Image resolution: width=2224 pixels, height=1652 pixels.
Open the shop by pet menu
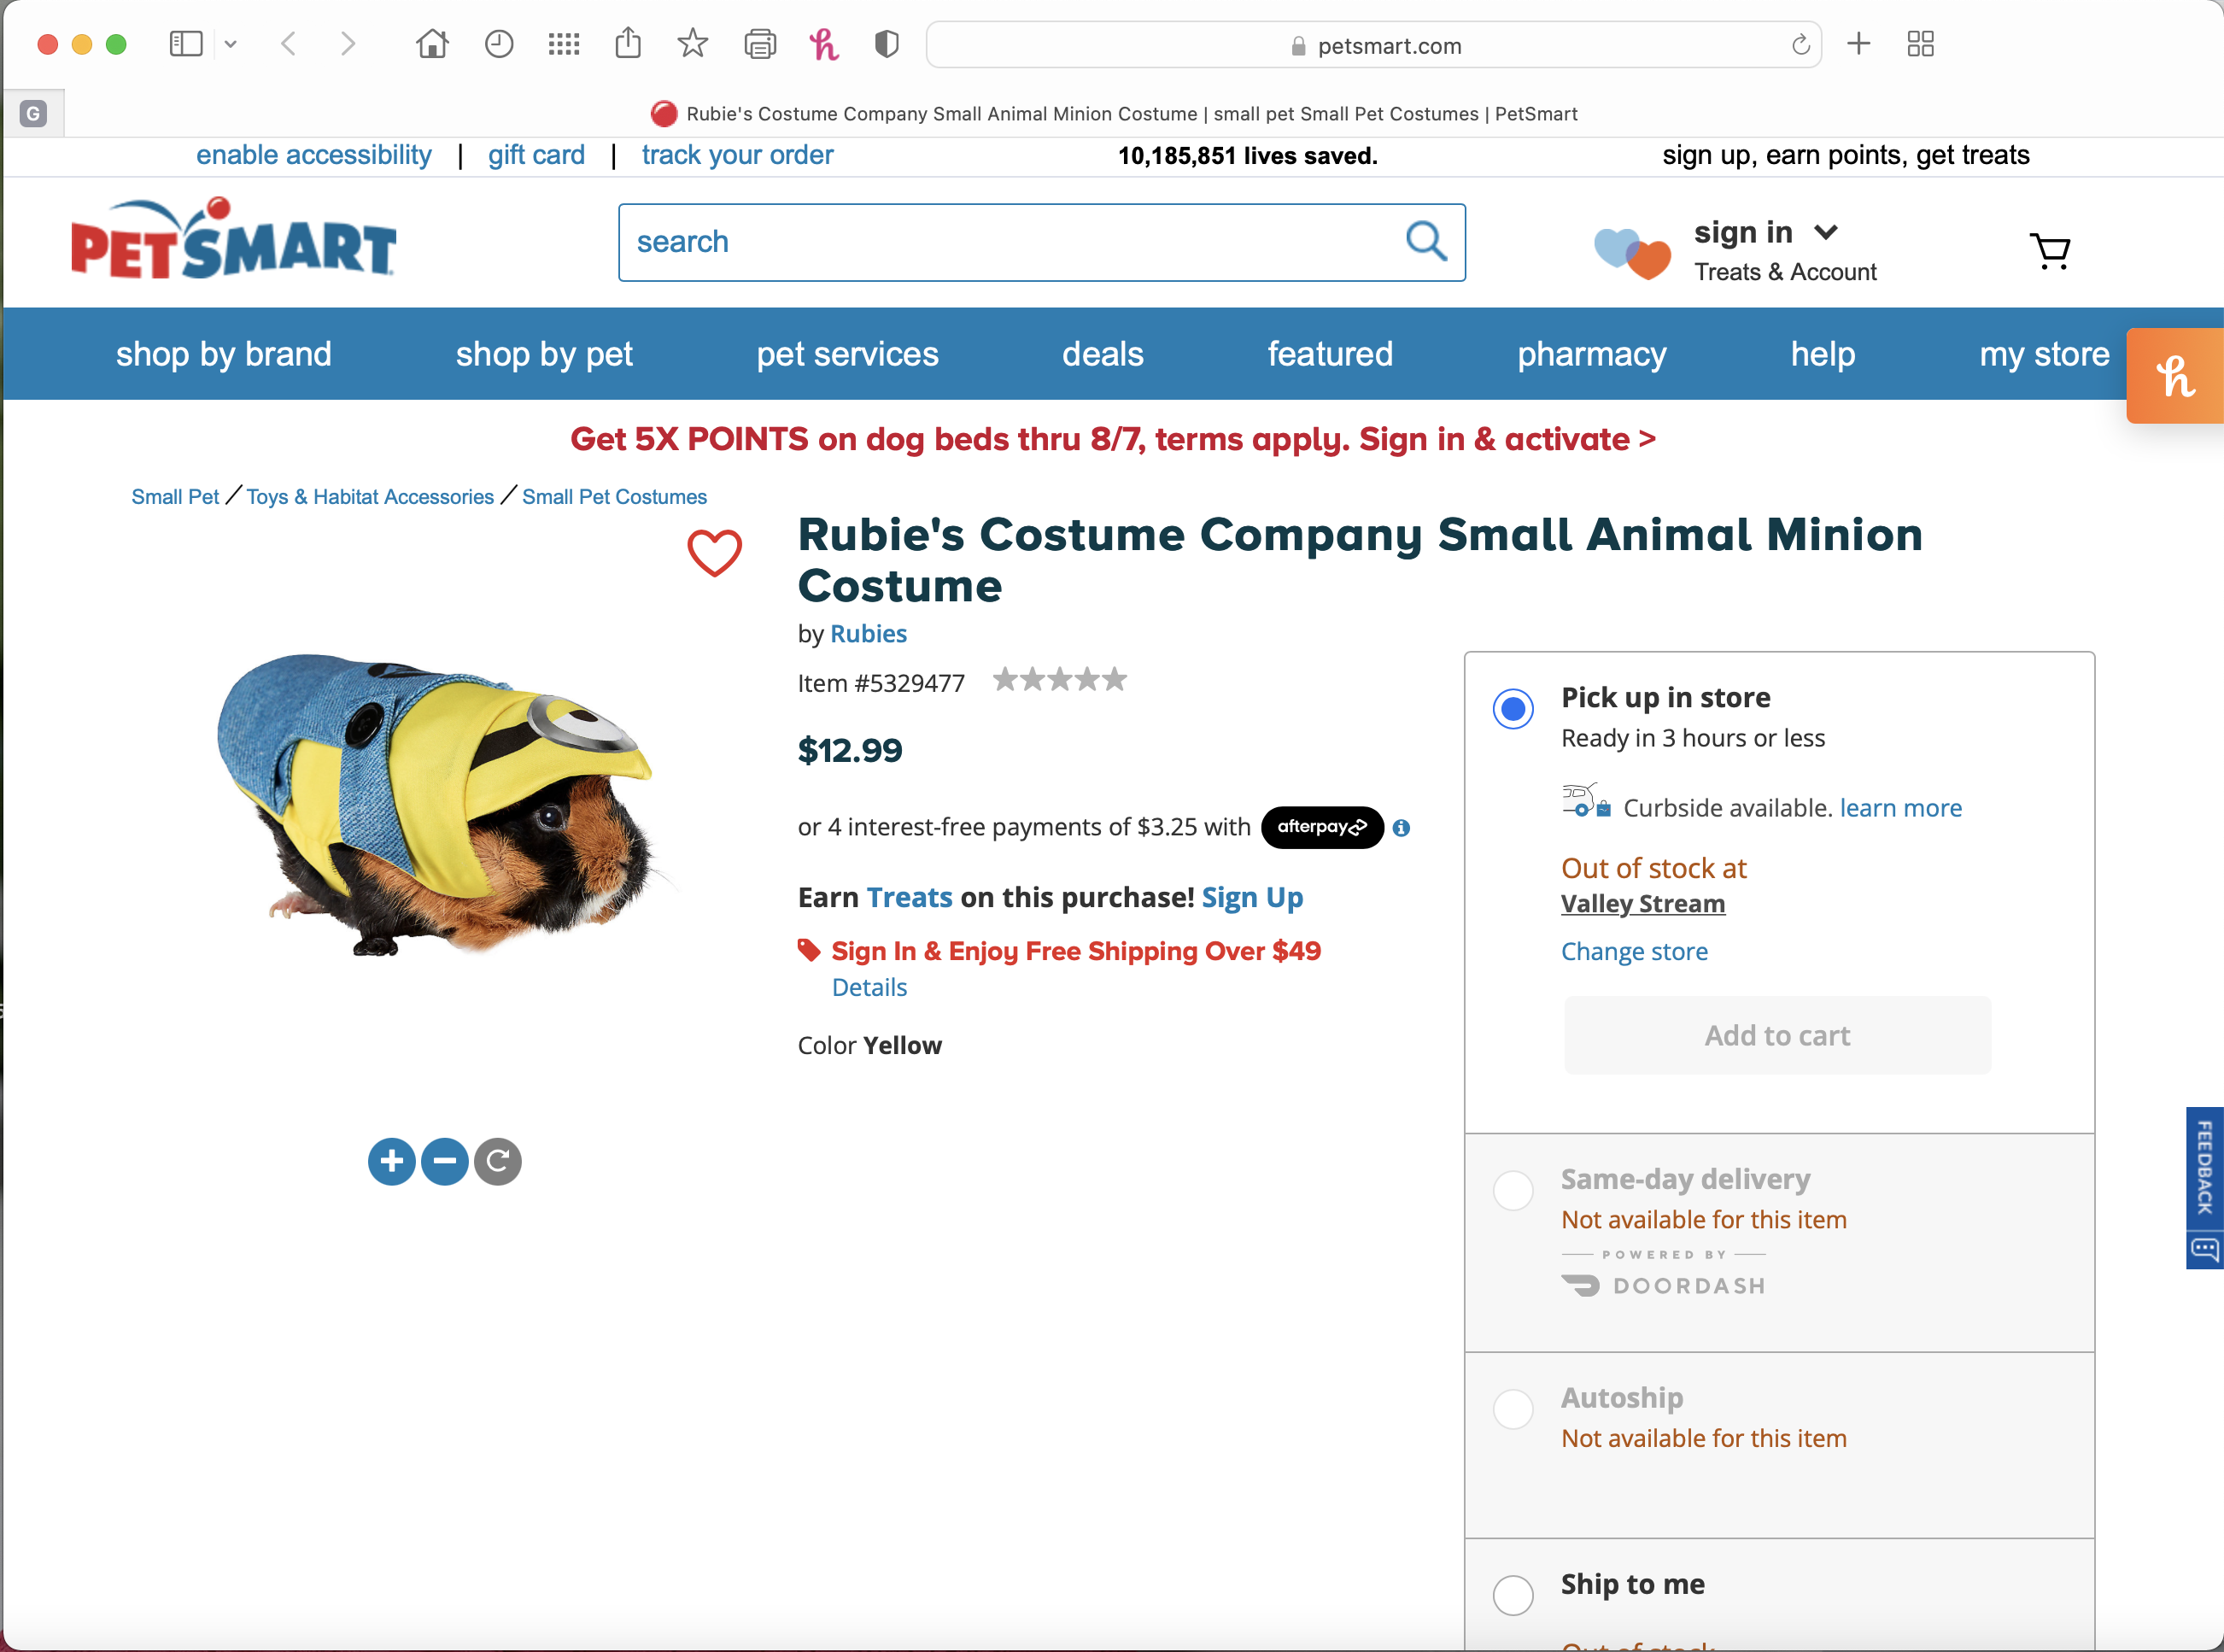point(544,354)
